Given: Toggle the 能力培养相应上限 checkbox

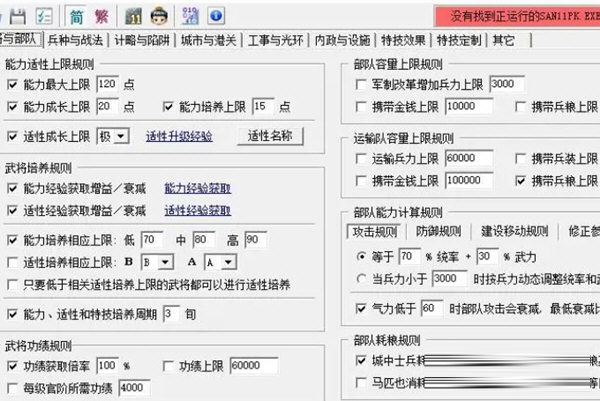Looking at the screenshot, I should (12, 240).
